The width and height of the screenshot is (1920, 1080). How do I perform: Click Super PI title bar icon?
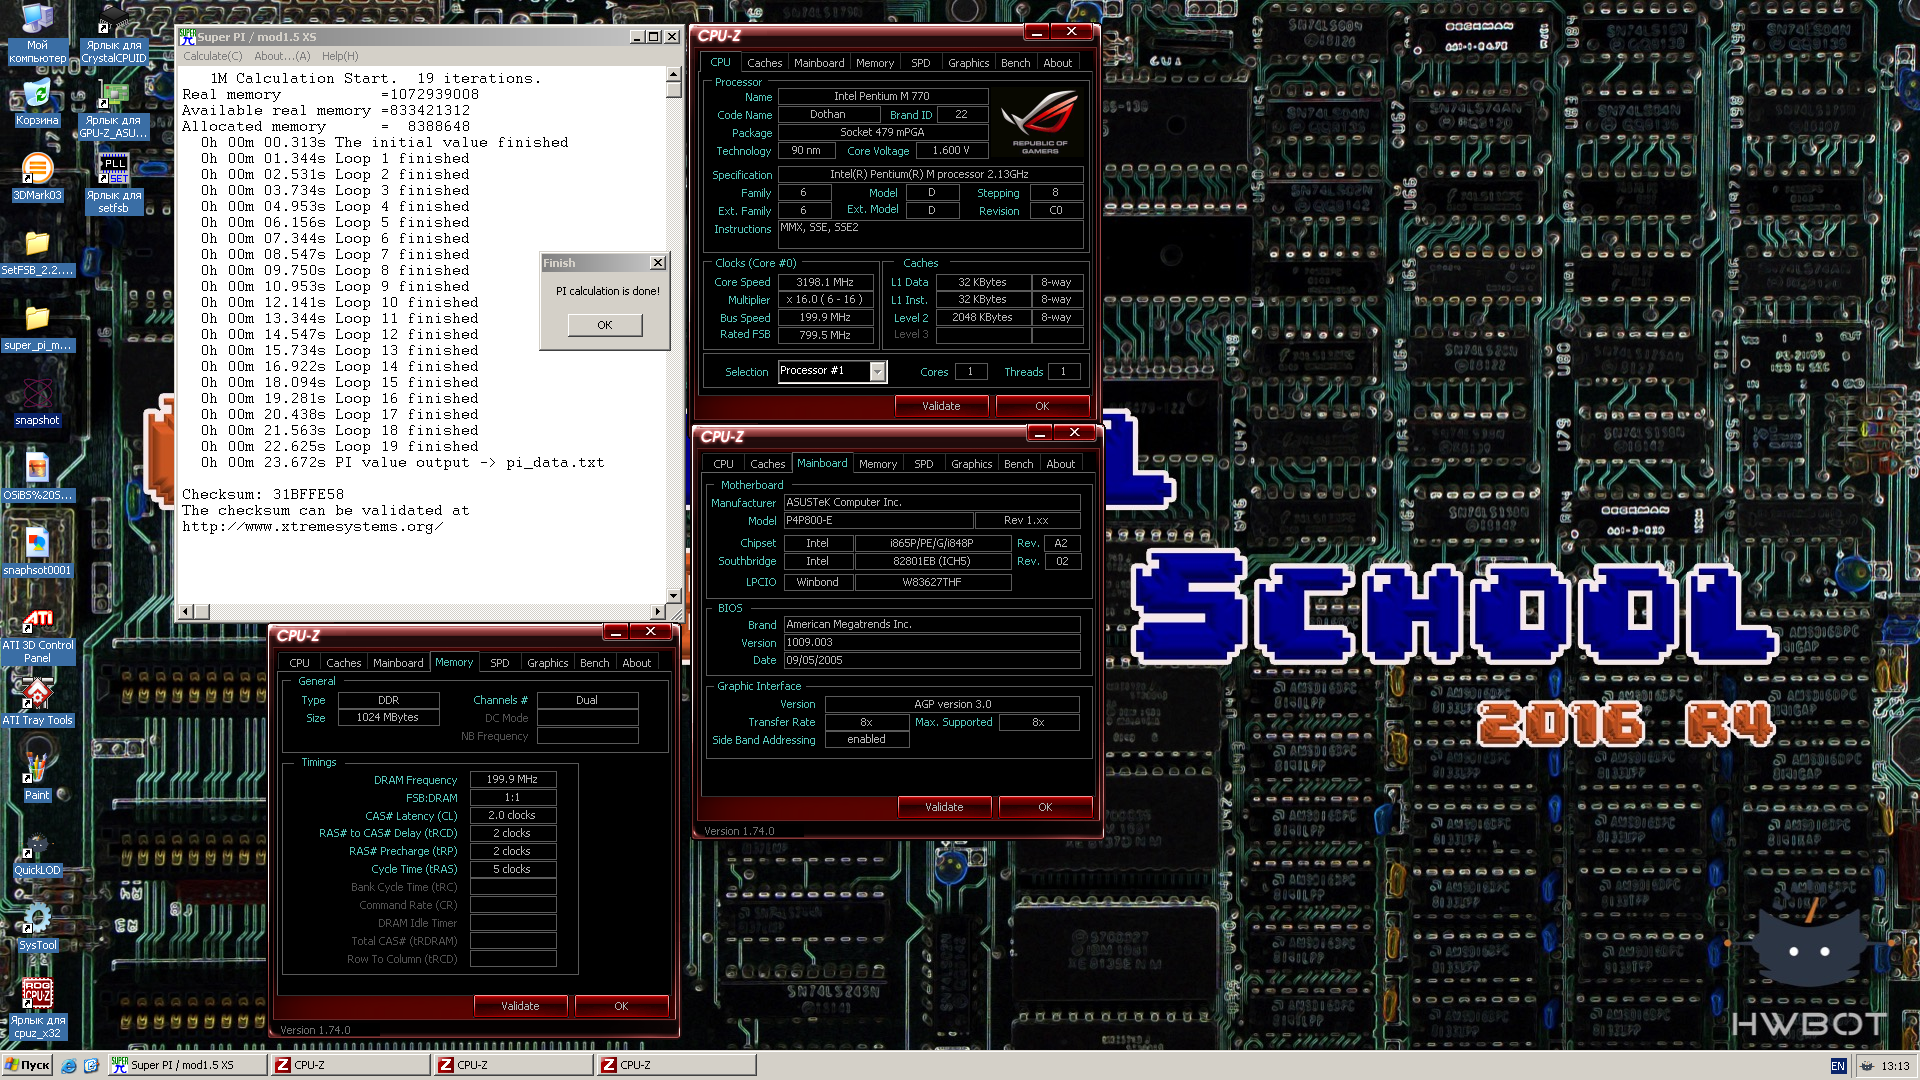(x=187, y=36)
